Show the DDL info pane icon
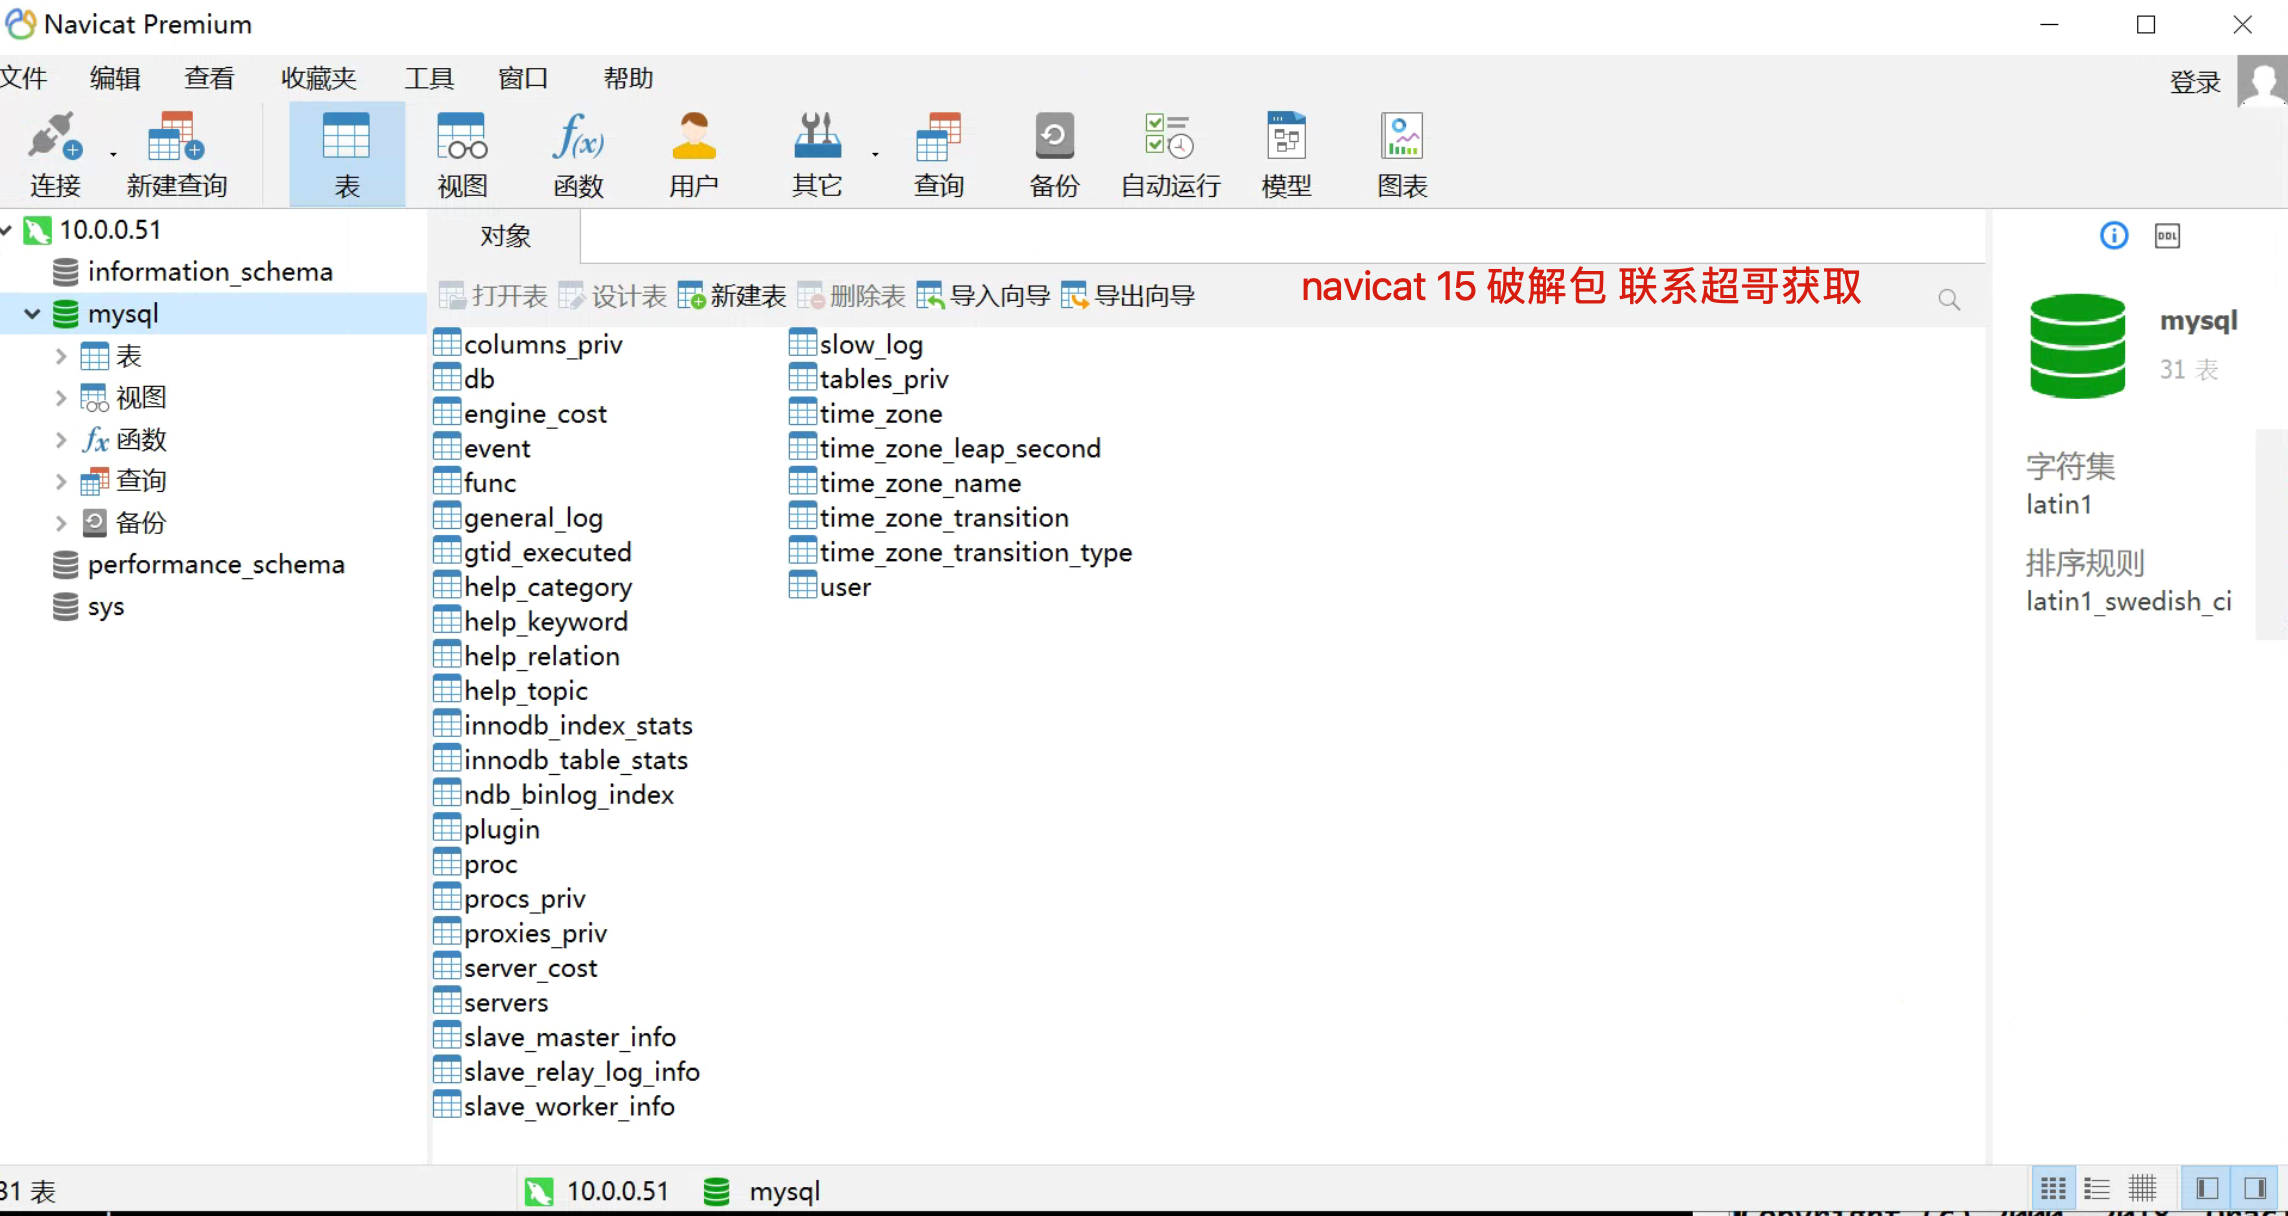This screenshot has width=2288, height=1216. pyautogui.click(x=2167, y=236)
